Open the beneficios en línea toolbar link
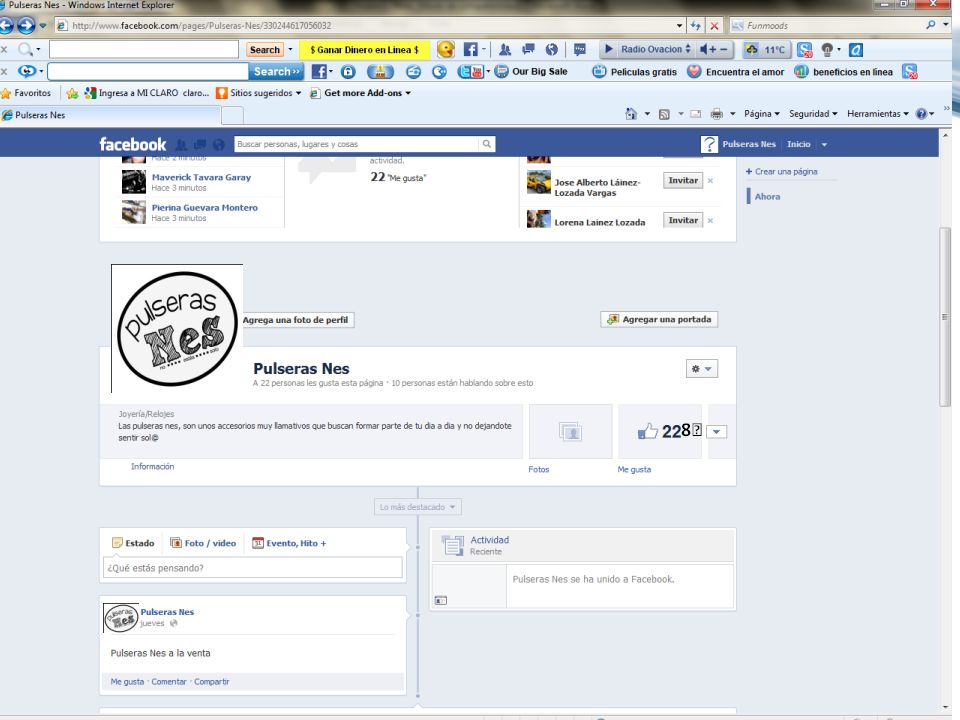This screenshot has height=720, width=960. tap(843, 72)
